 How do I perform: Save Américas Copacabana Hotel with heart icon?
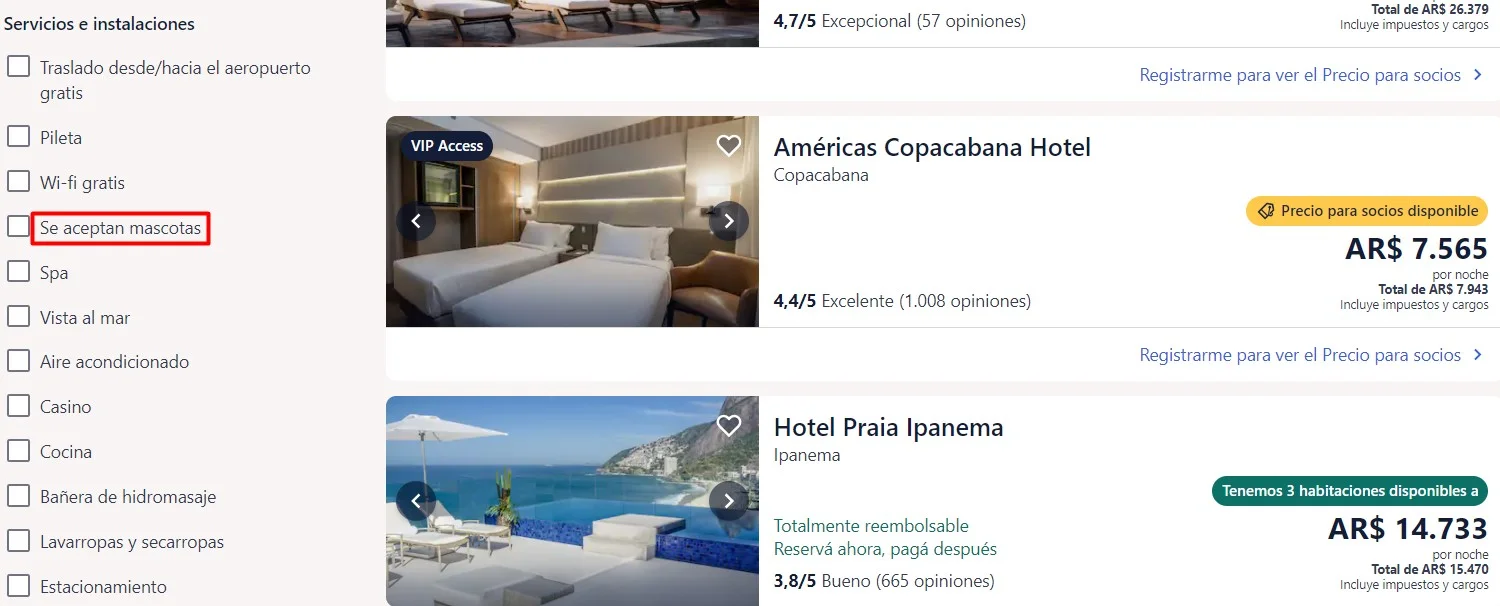(x=729, y=146)
